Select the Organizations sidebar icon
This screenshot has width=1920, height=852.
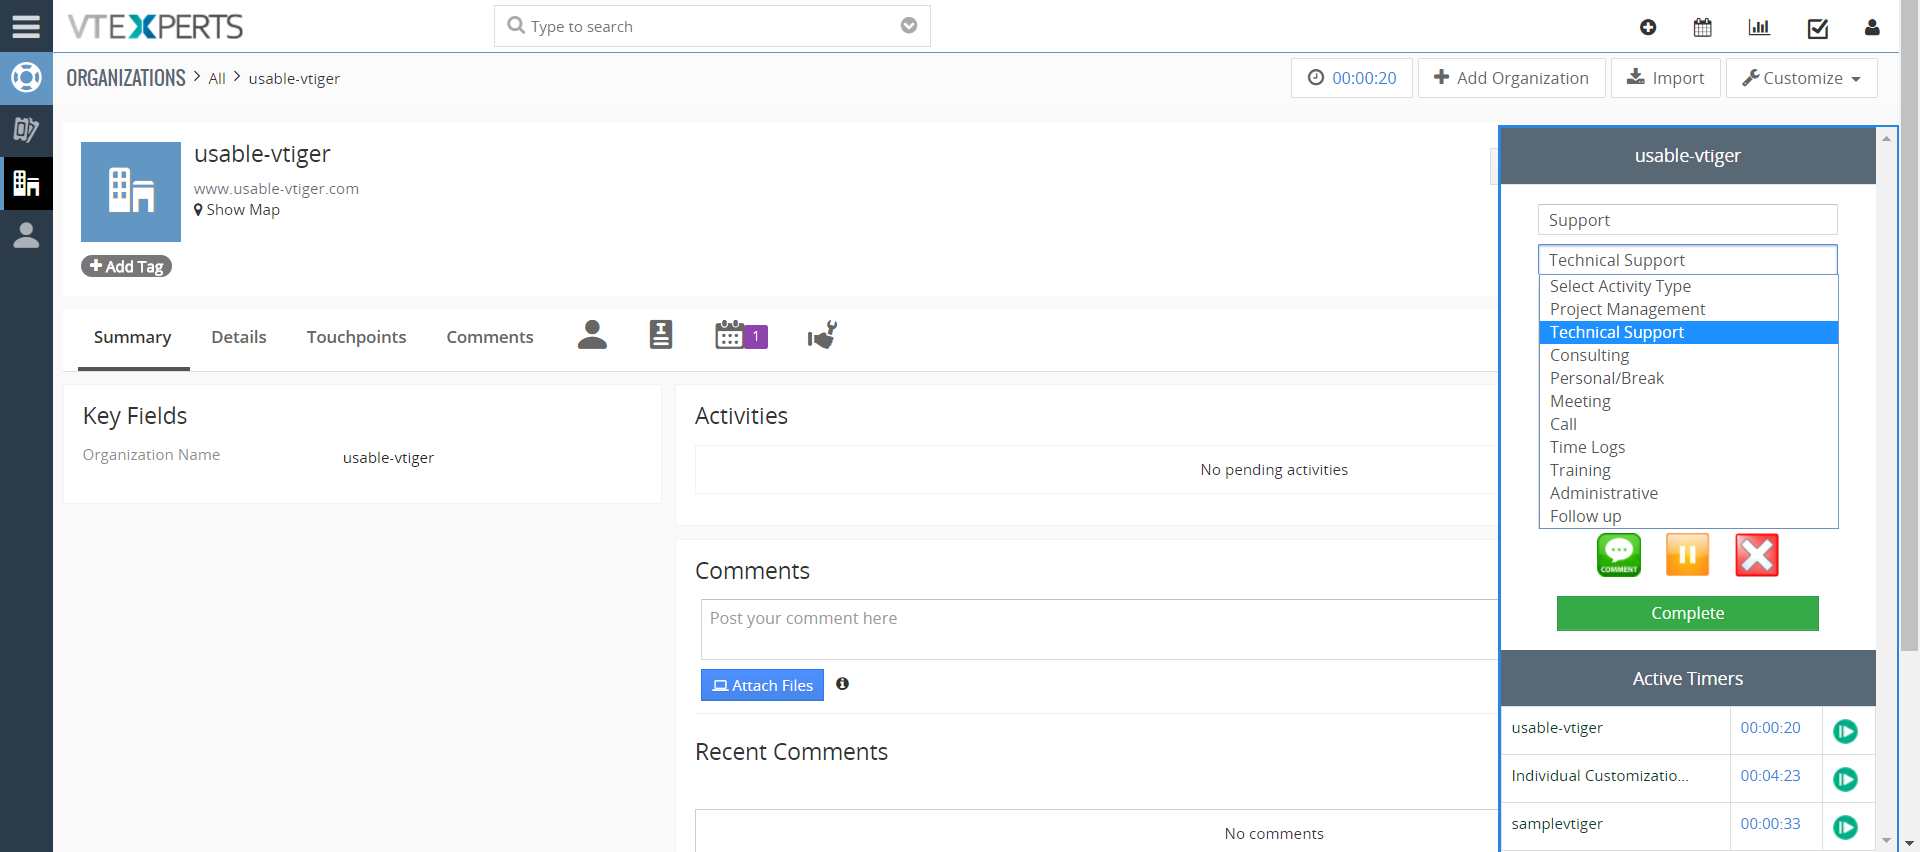[x=26, y=183]
